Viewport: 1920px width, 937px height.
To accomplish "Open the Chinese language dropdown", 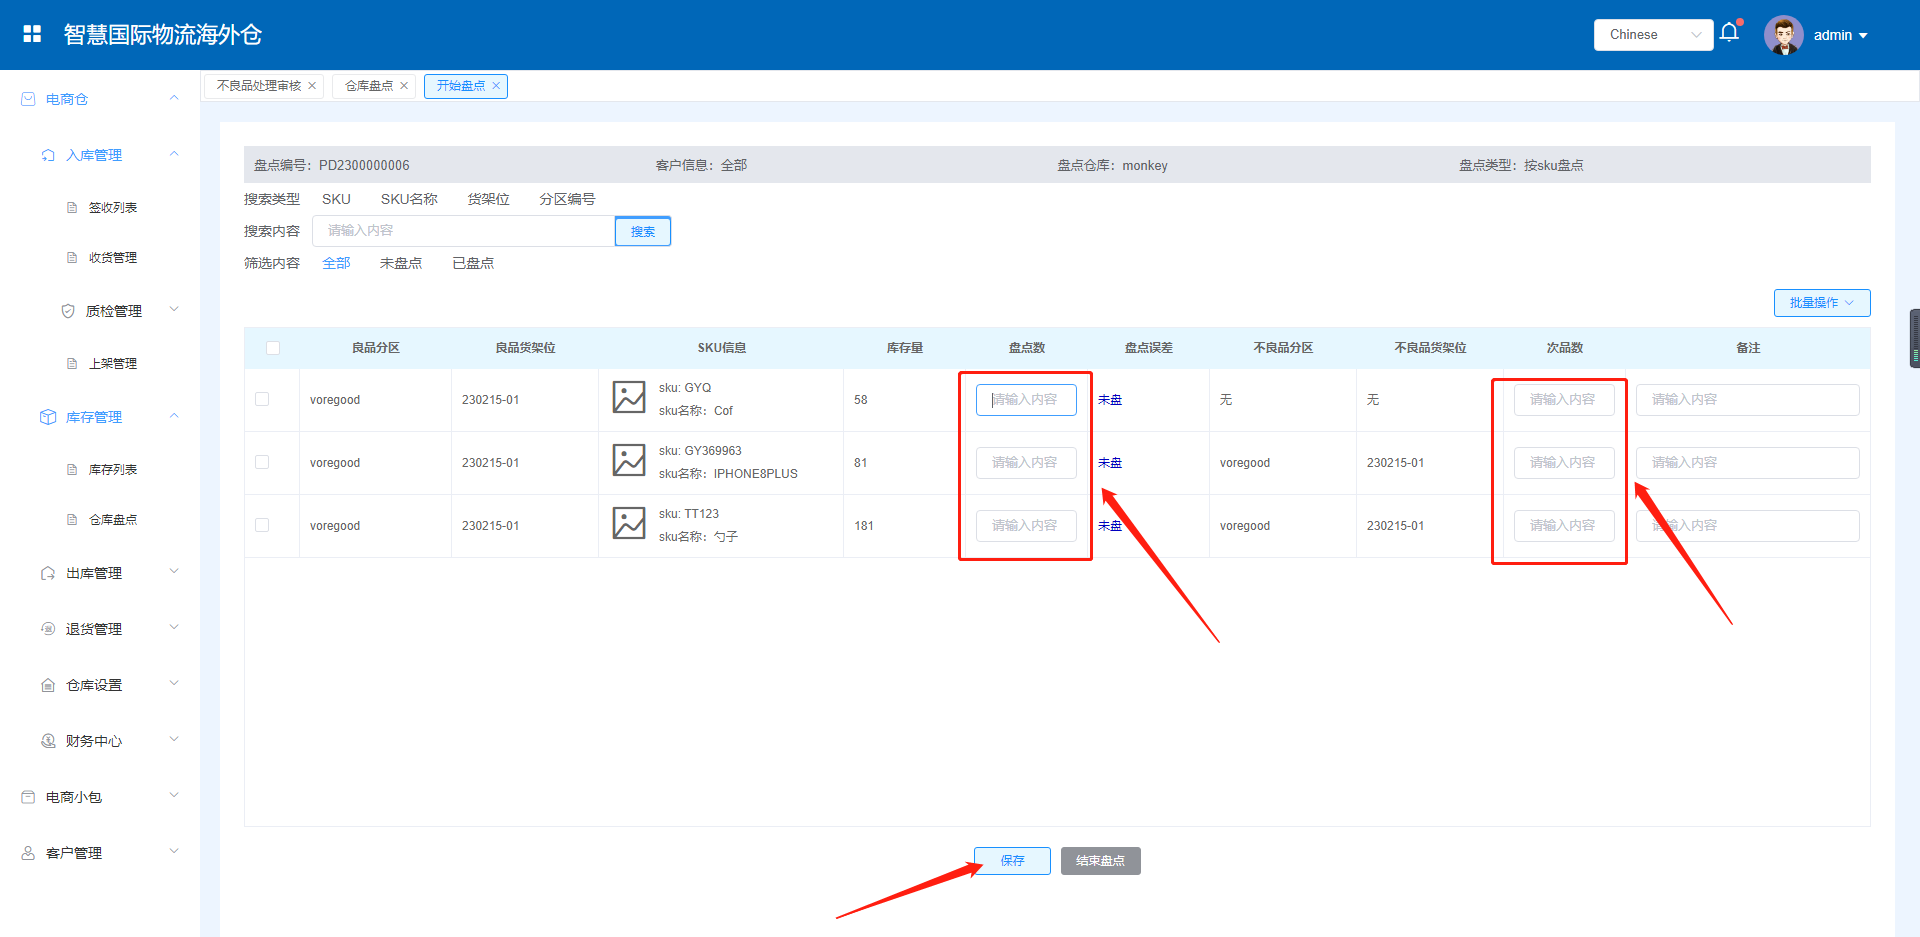I will (x=1653, y=35).
